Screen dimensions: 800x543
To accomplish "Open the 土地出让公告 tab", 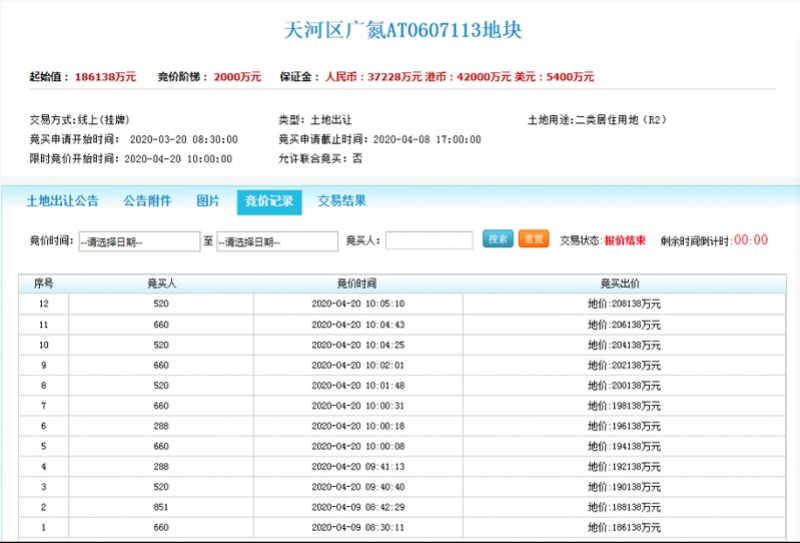I will click(62, 201).
